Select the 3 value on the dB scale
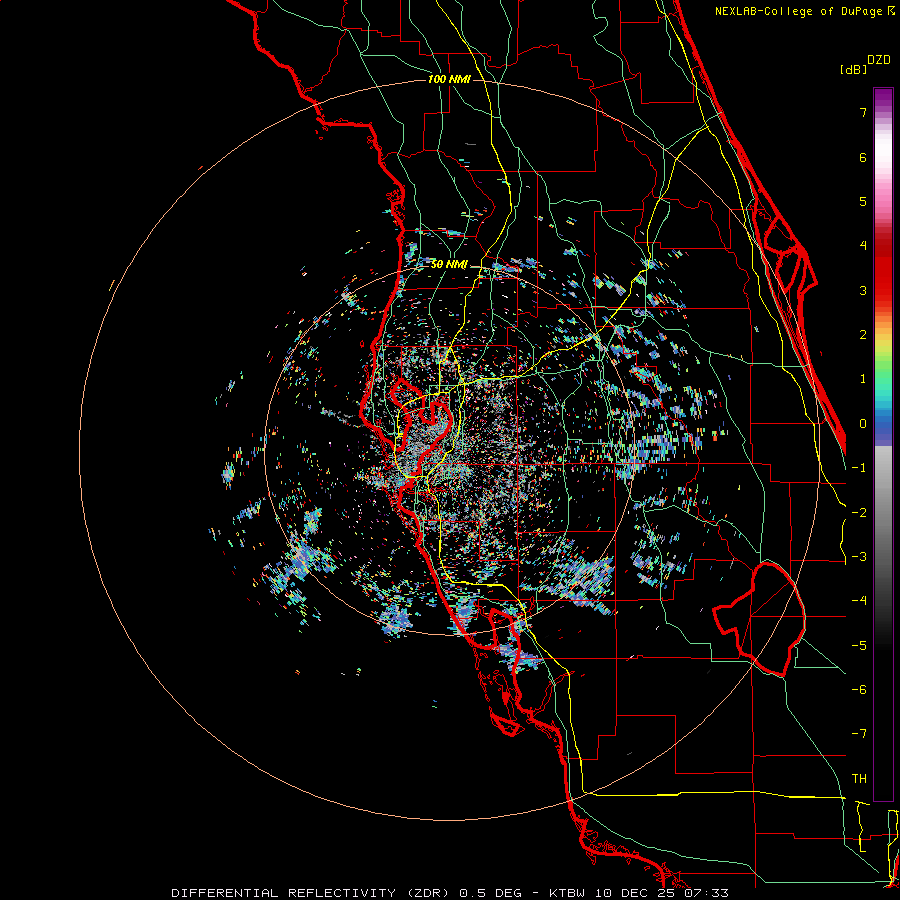 pyautogui.click(x=863, y=290)
